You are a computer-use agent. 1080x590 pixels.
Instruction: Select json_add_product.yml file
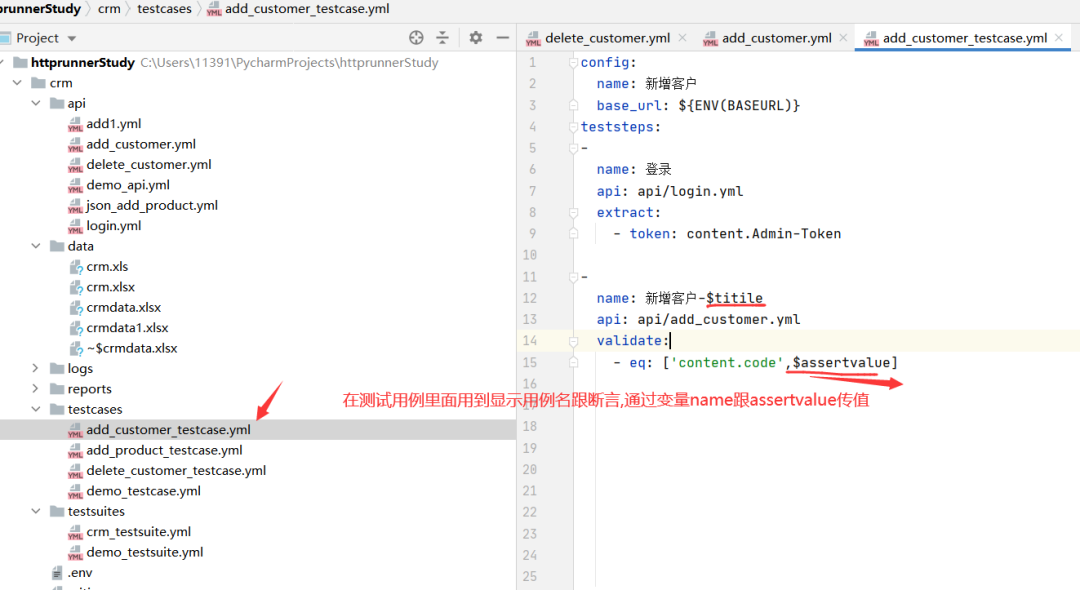tap(152, 205)
